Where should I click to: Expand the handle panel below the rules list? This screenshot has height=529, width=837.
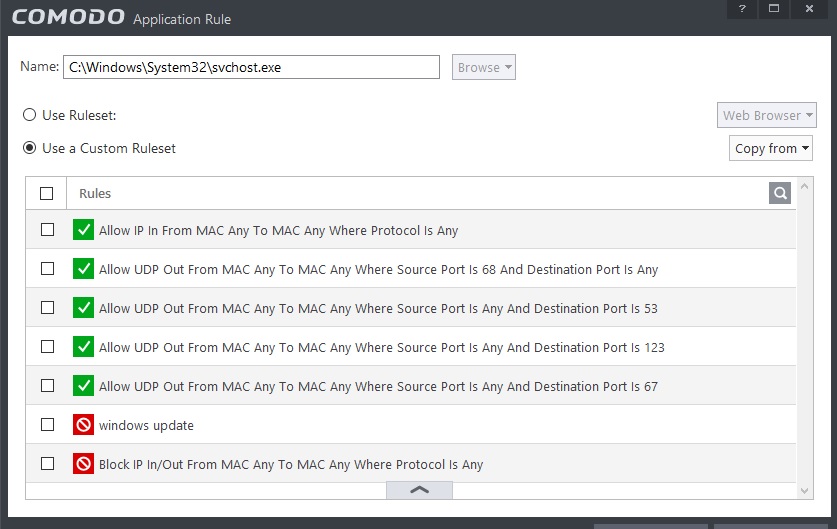tap(420, 490)
